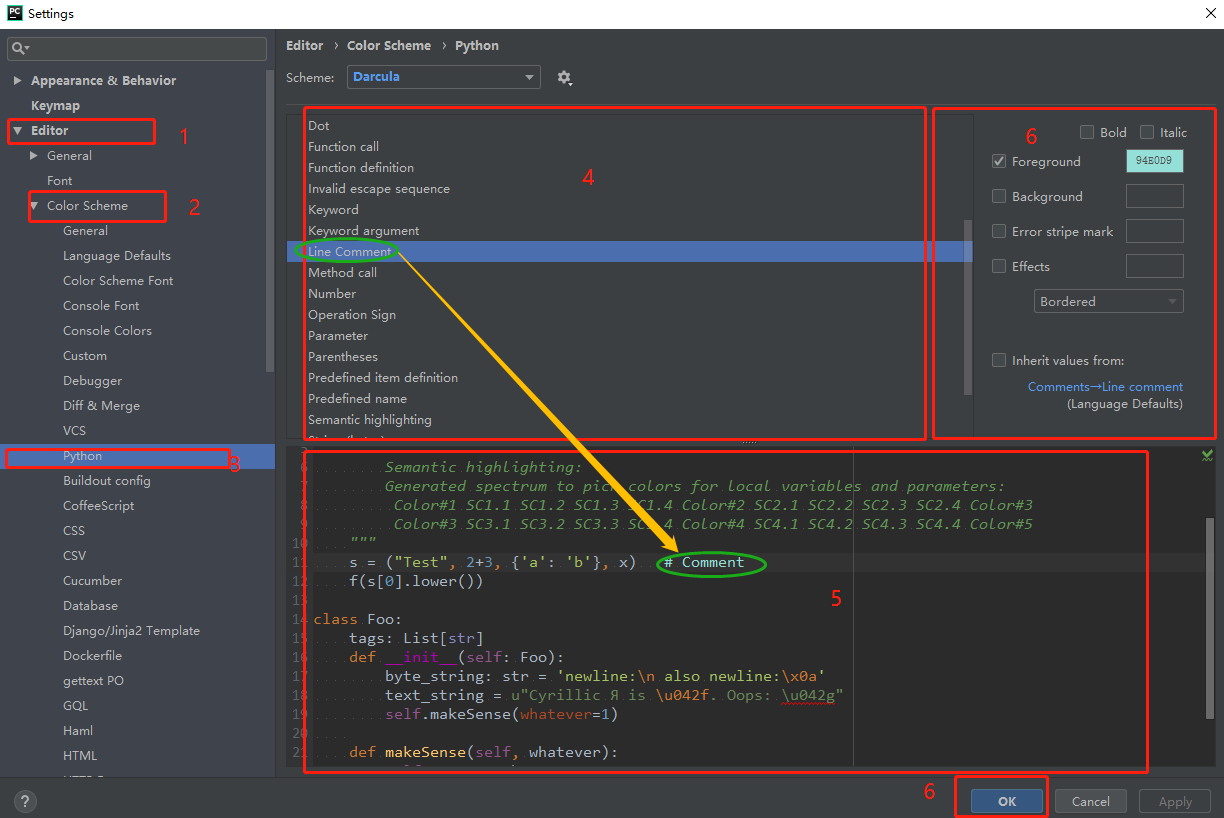Click the Apply button
The height and width of the screenshot is (818, 1224).
click(x=1175, y=801)
